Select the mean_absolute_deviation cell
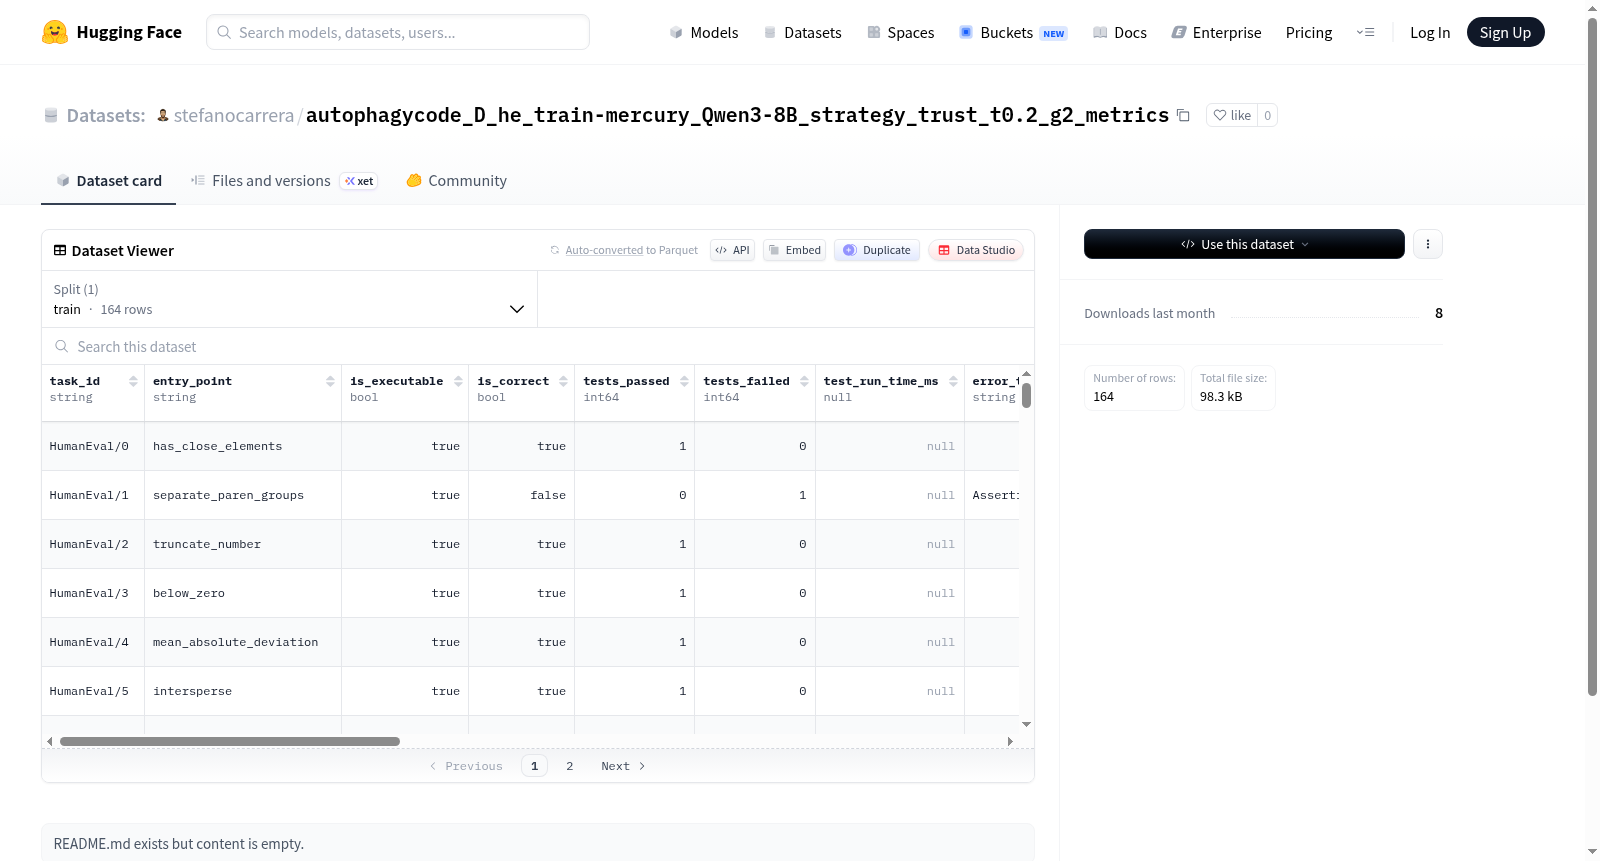This screenshot has height=861, width=1600. click(243, 642)
